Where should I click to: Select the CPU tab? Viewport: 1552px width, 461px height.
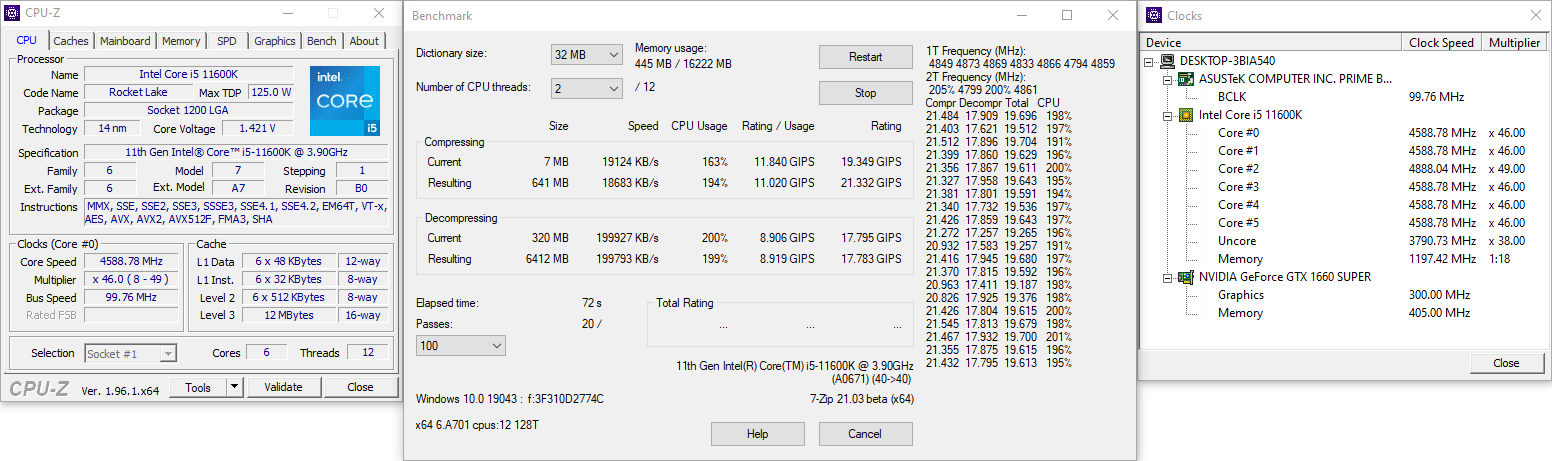[27, 40]
